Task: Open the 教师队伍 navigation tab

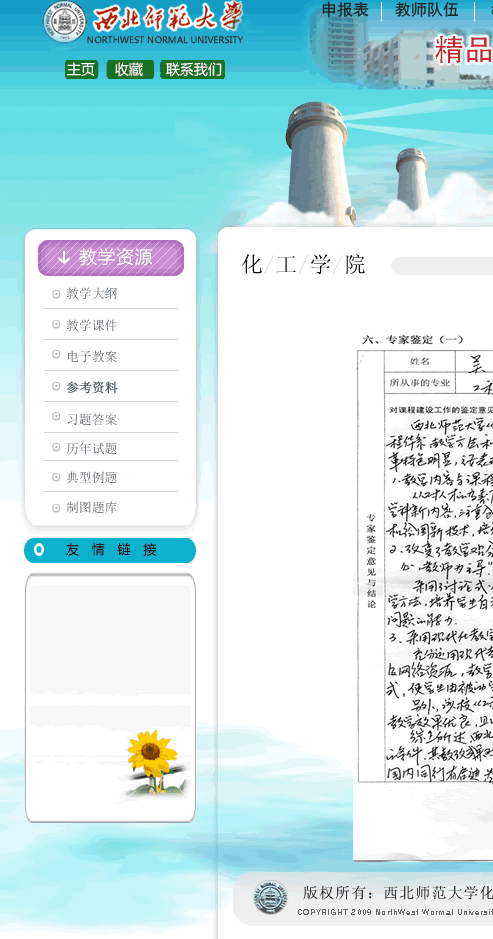Action: tap(427, 10)
